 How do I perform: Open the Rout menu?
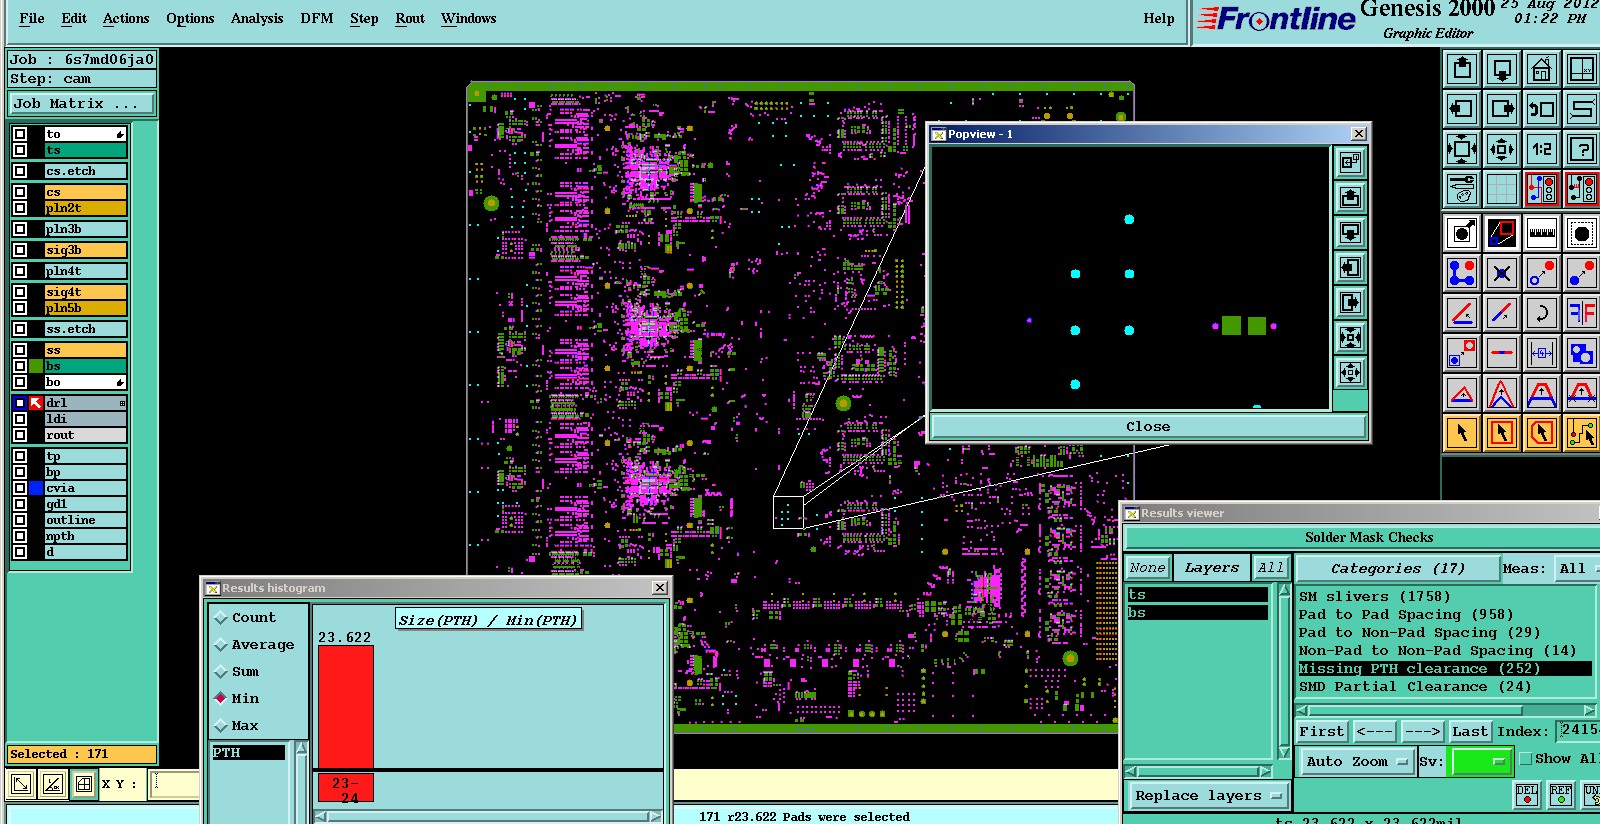tap(410, 18)
